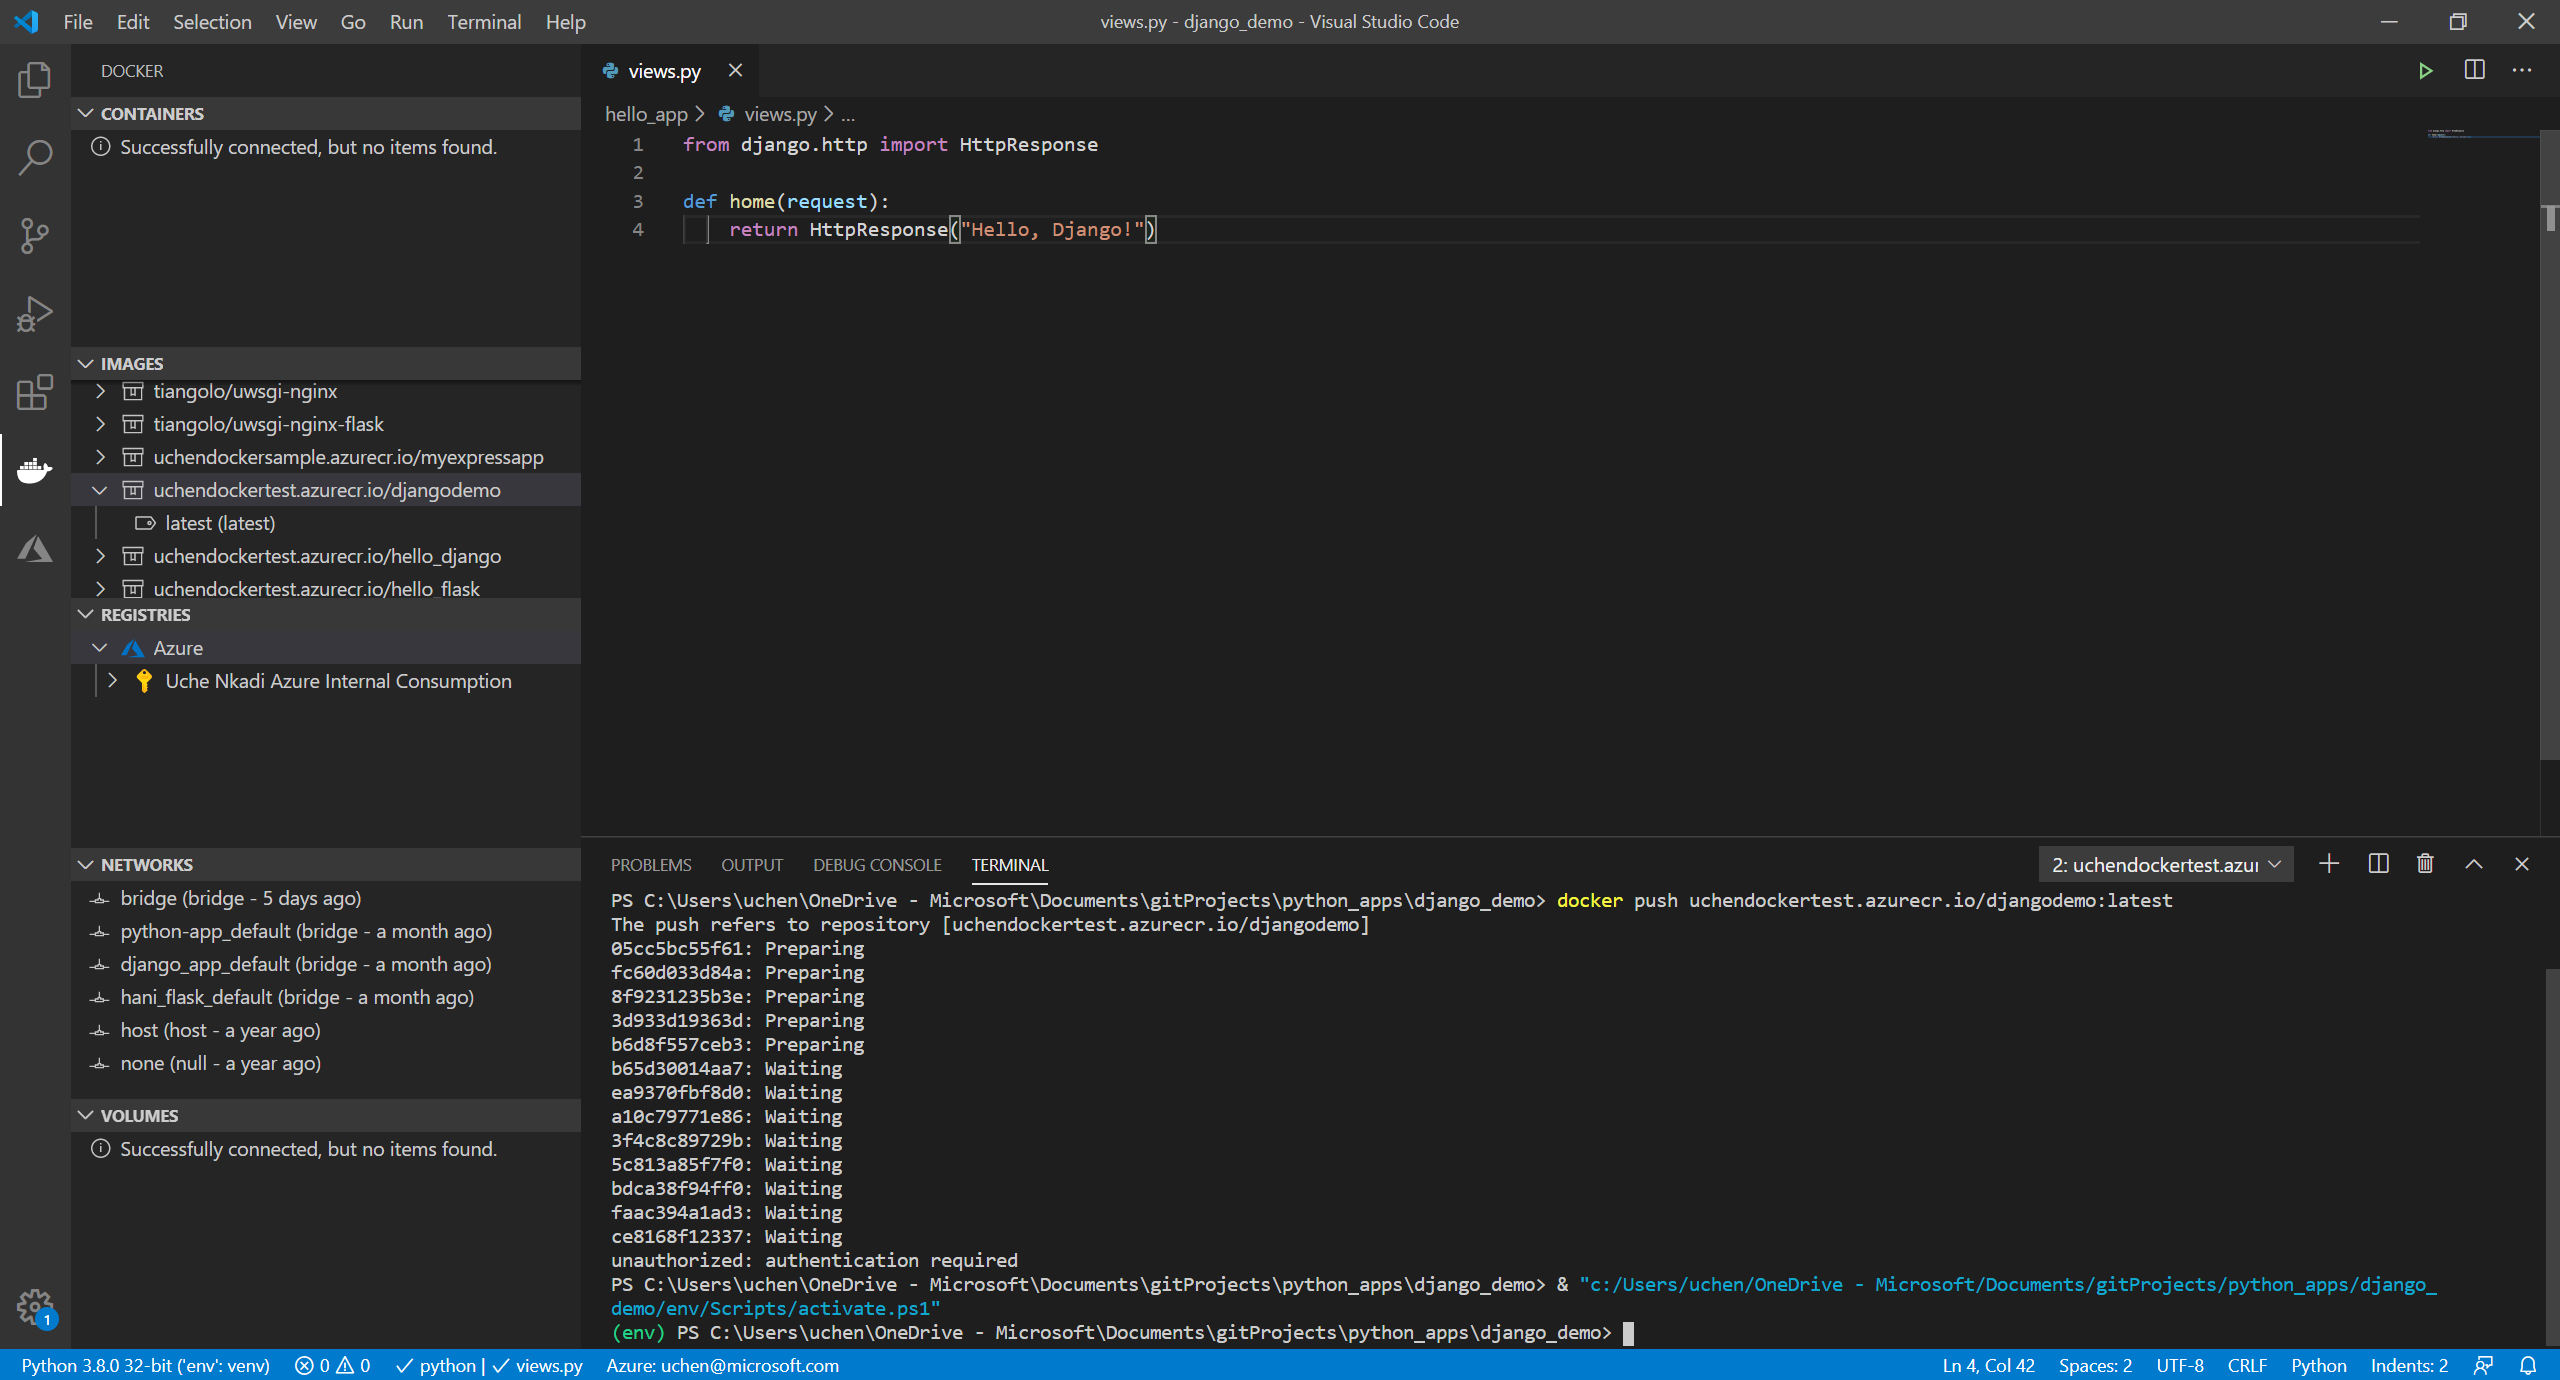Kill the active terminal with the trash icon

click(x=2424, y=863)
